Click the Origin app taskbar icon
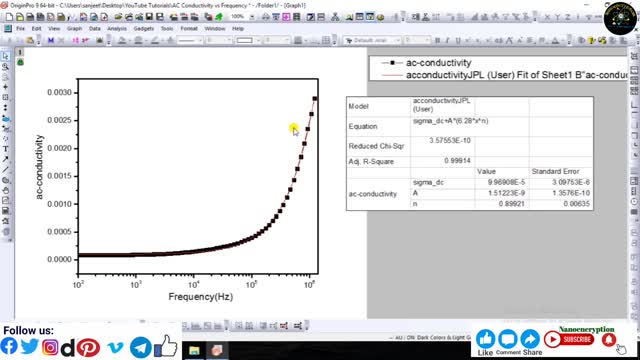Viewport: 640px width, 360px height. click(x=217, y=350)
